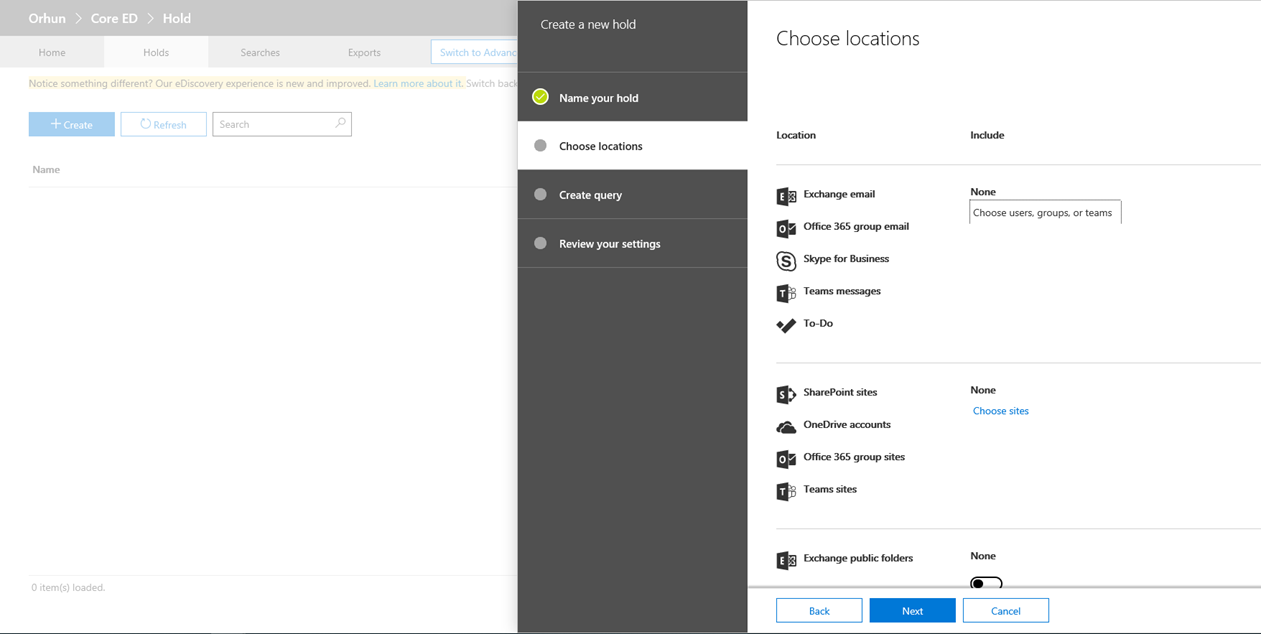Click the Skype for Business icon
Screen dimensions: 1261x634
point(786,260)
